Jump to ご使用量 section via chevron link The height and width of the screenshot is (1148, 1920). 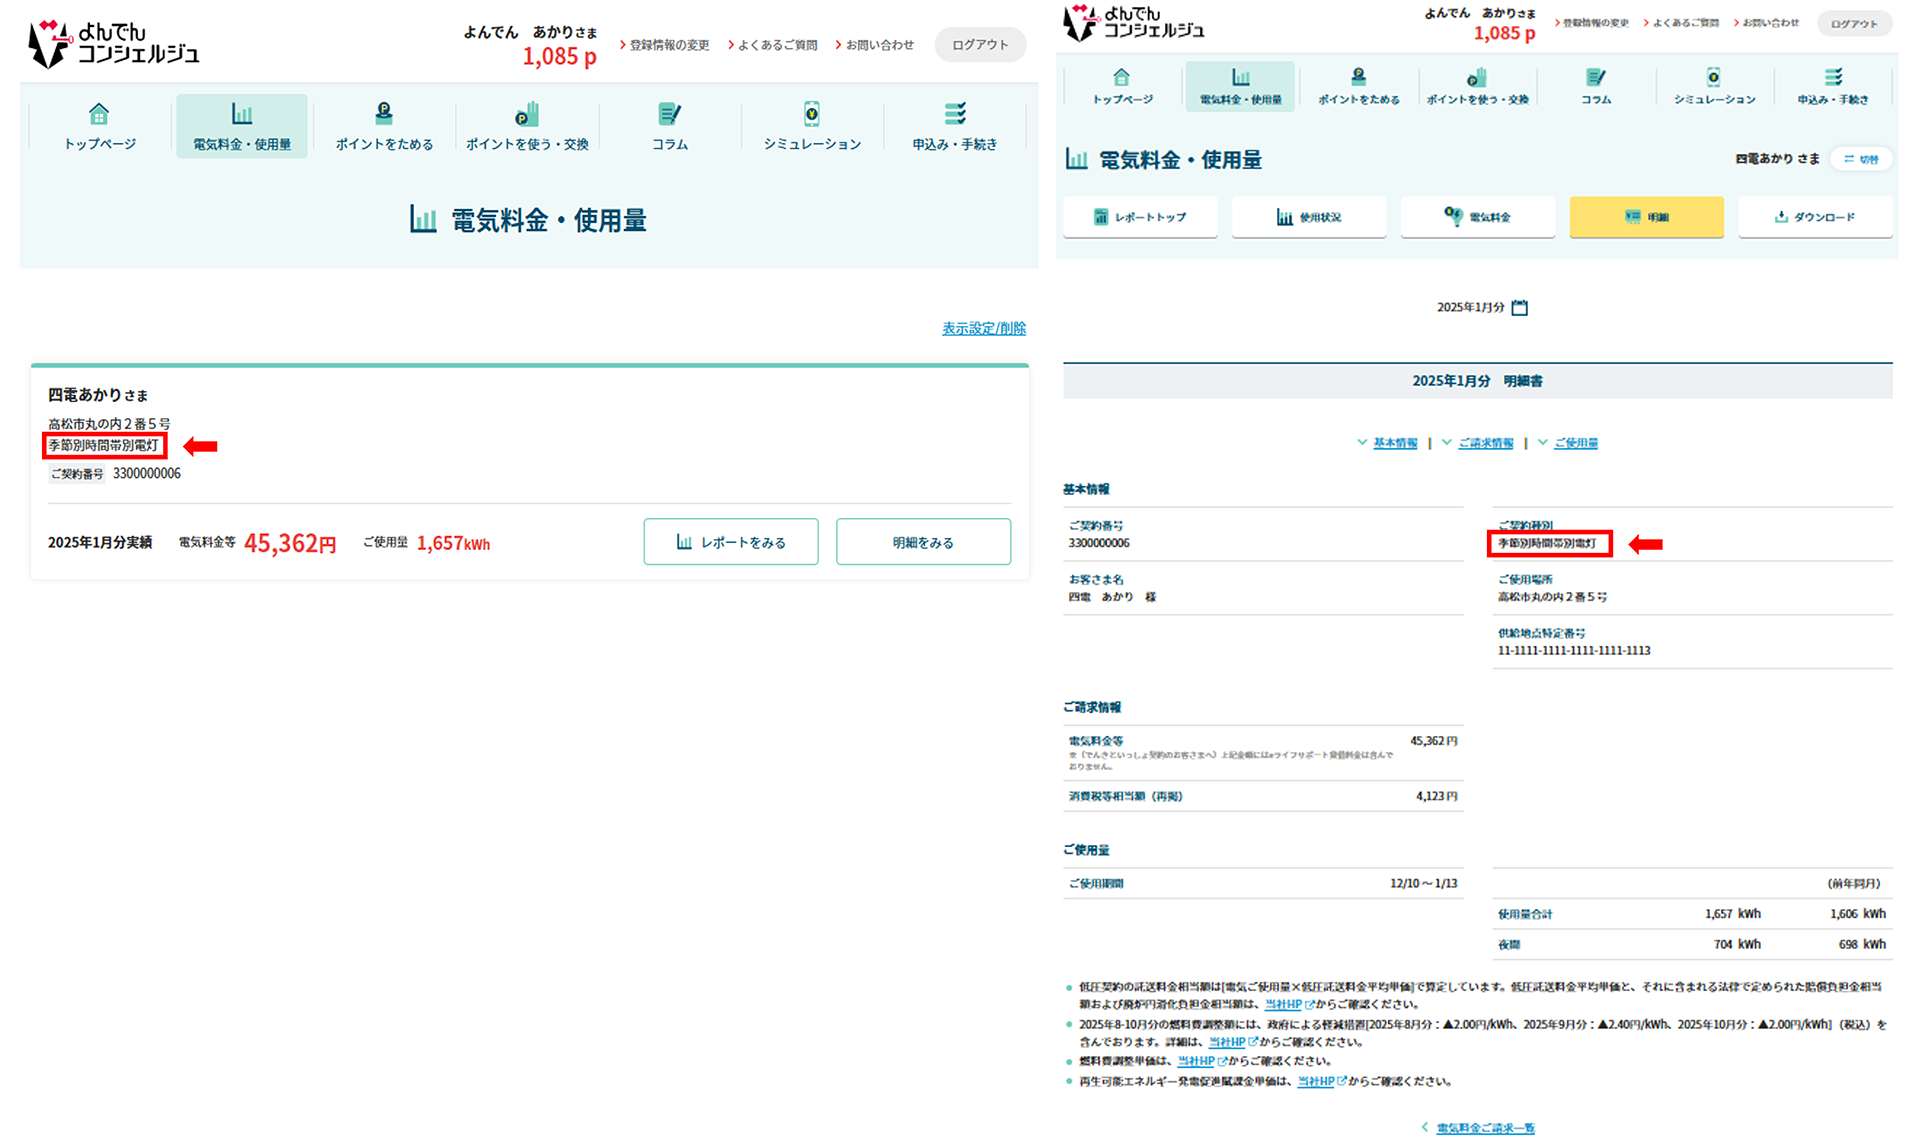point(1575,443)
